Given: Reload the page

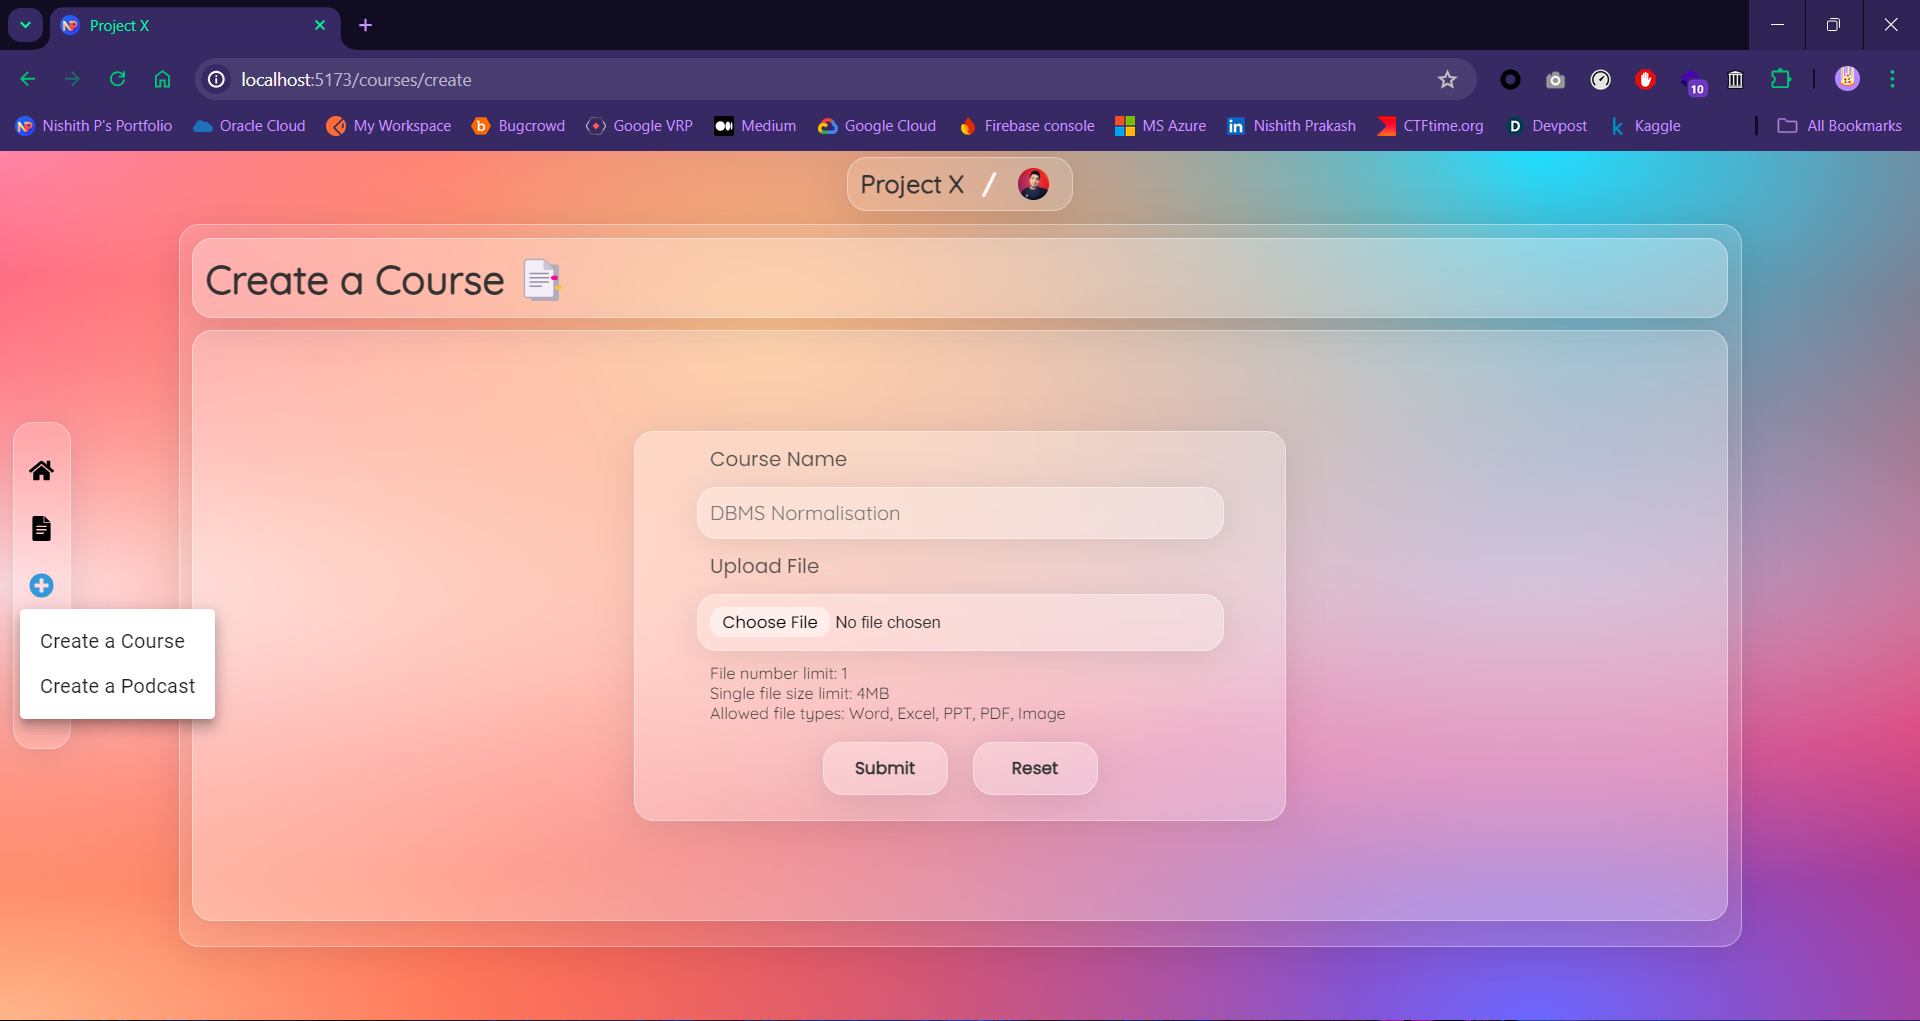Looking at the screenshot, I should pyautogui.click(x=117, y=79).
